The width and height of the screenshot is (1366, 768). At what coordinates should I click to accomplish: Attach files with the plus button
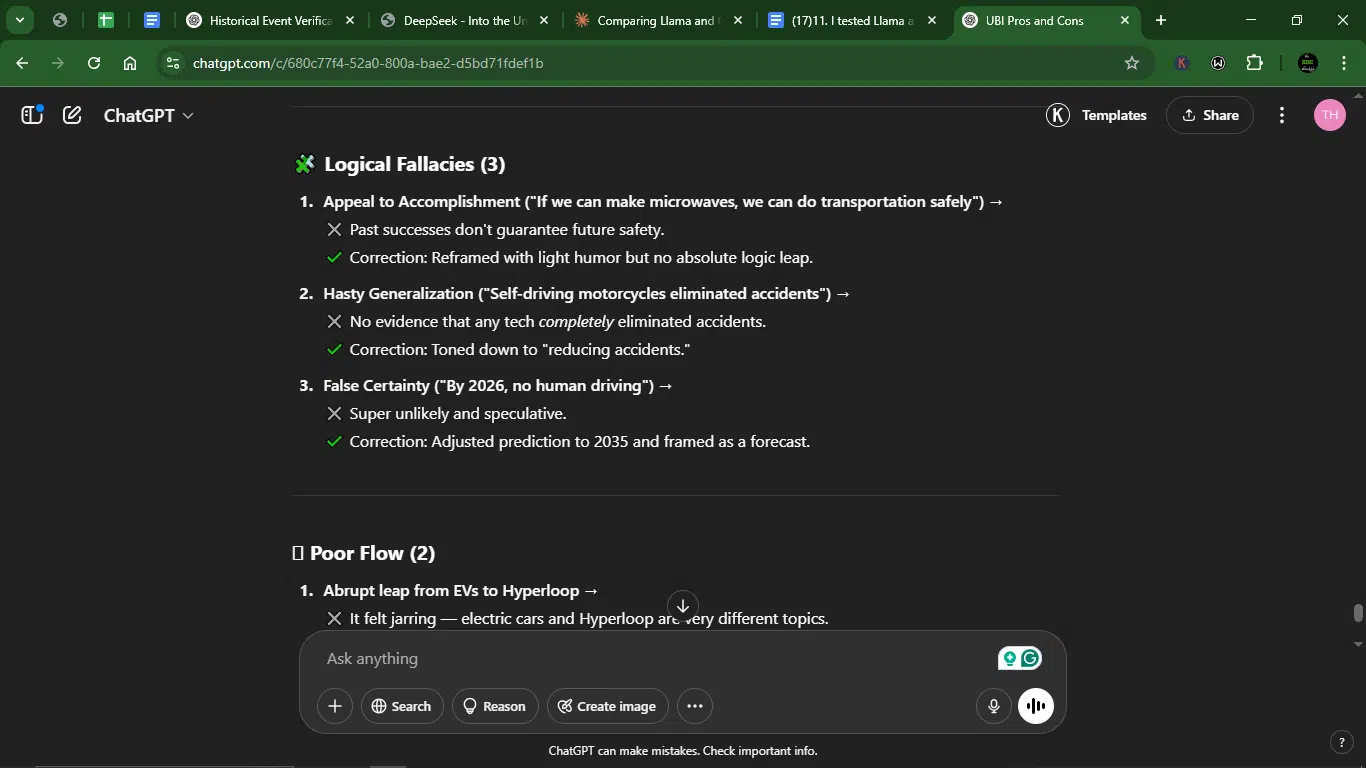[x=335, y=706]
